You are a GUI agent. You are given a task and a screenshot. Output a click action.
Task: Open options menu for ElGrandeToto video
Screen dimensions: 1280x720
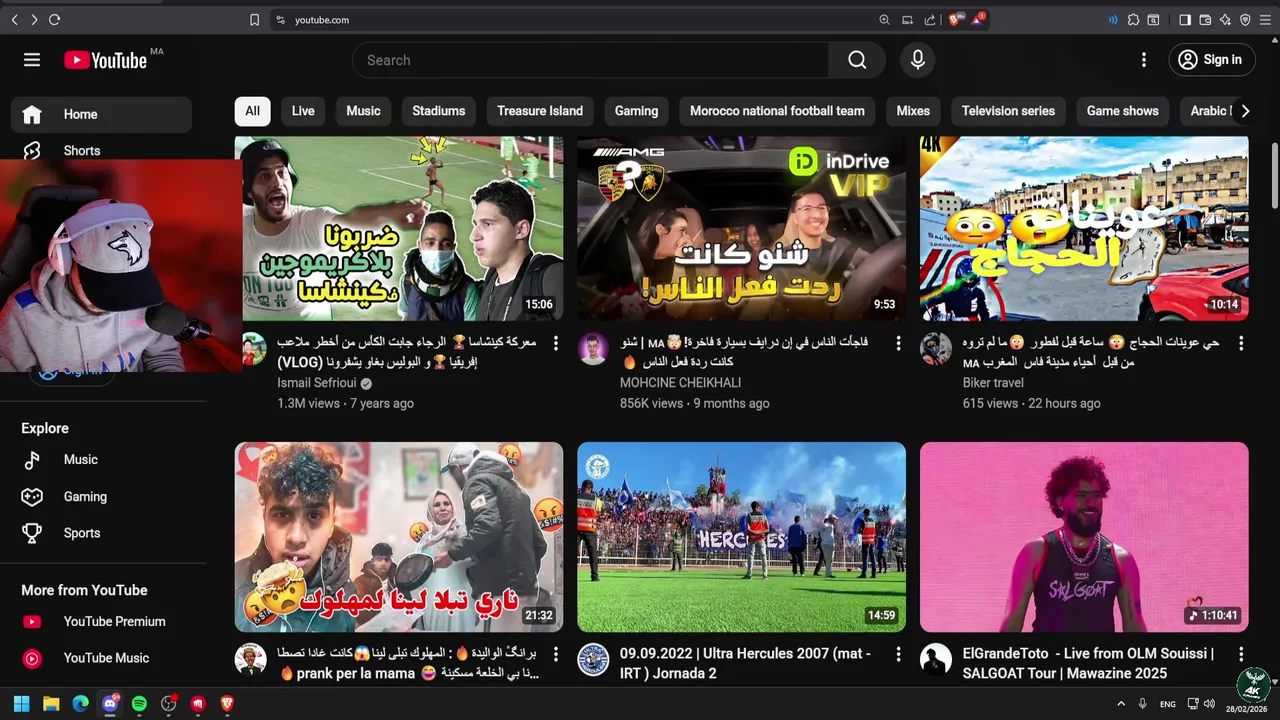1241,654
